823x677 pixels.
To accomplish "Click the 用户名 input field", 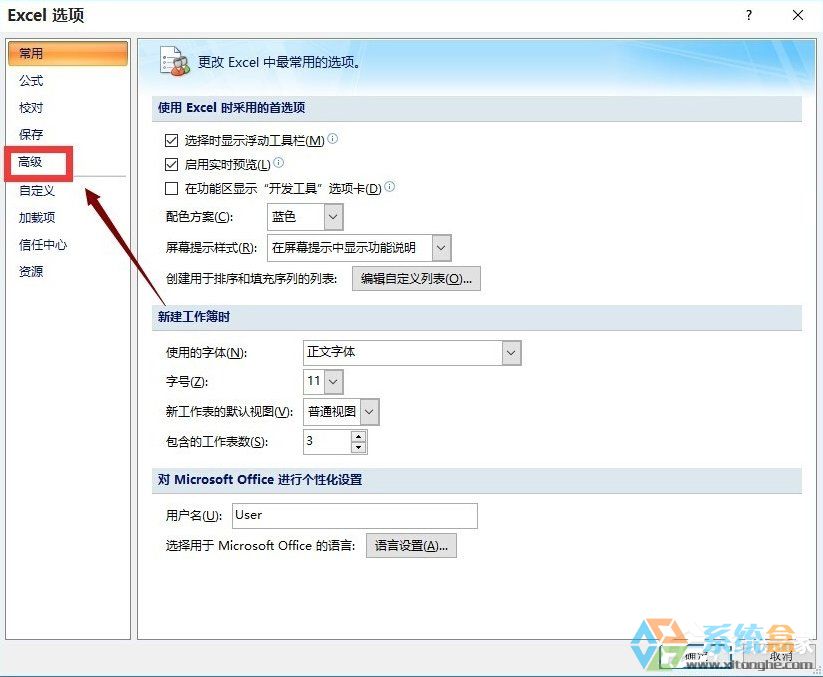I will (355, 515).
